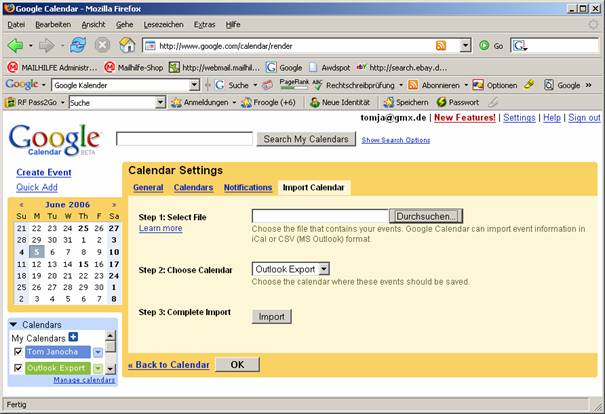Screen dimensions: 605x414
Task: Open the RoboForm Suche dropdown
Action: (160, 103)
